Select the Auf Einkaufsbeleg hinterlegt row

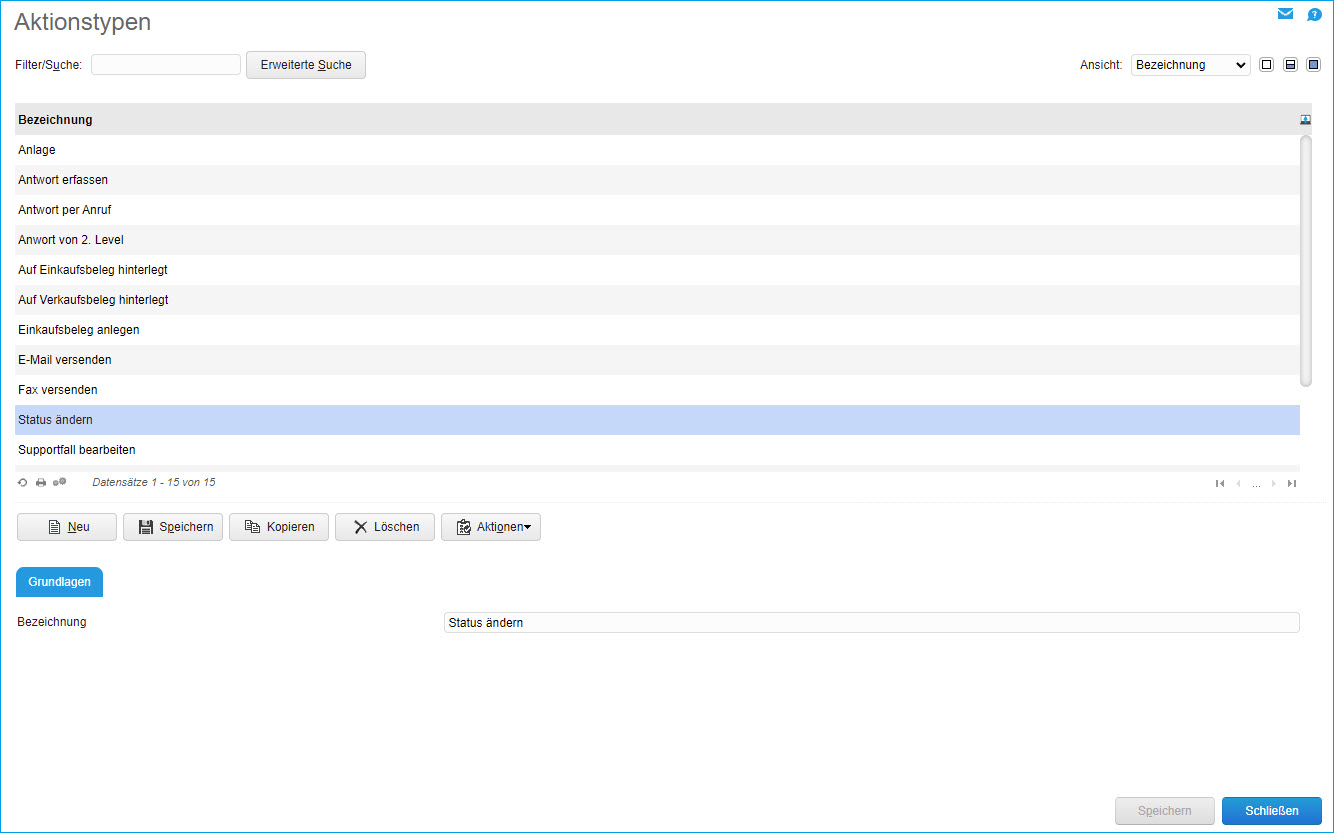pyautogui.click(x=657, y=270)
